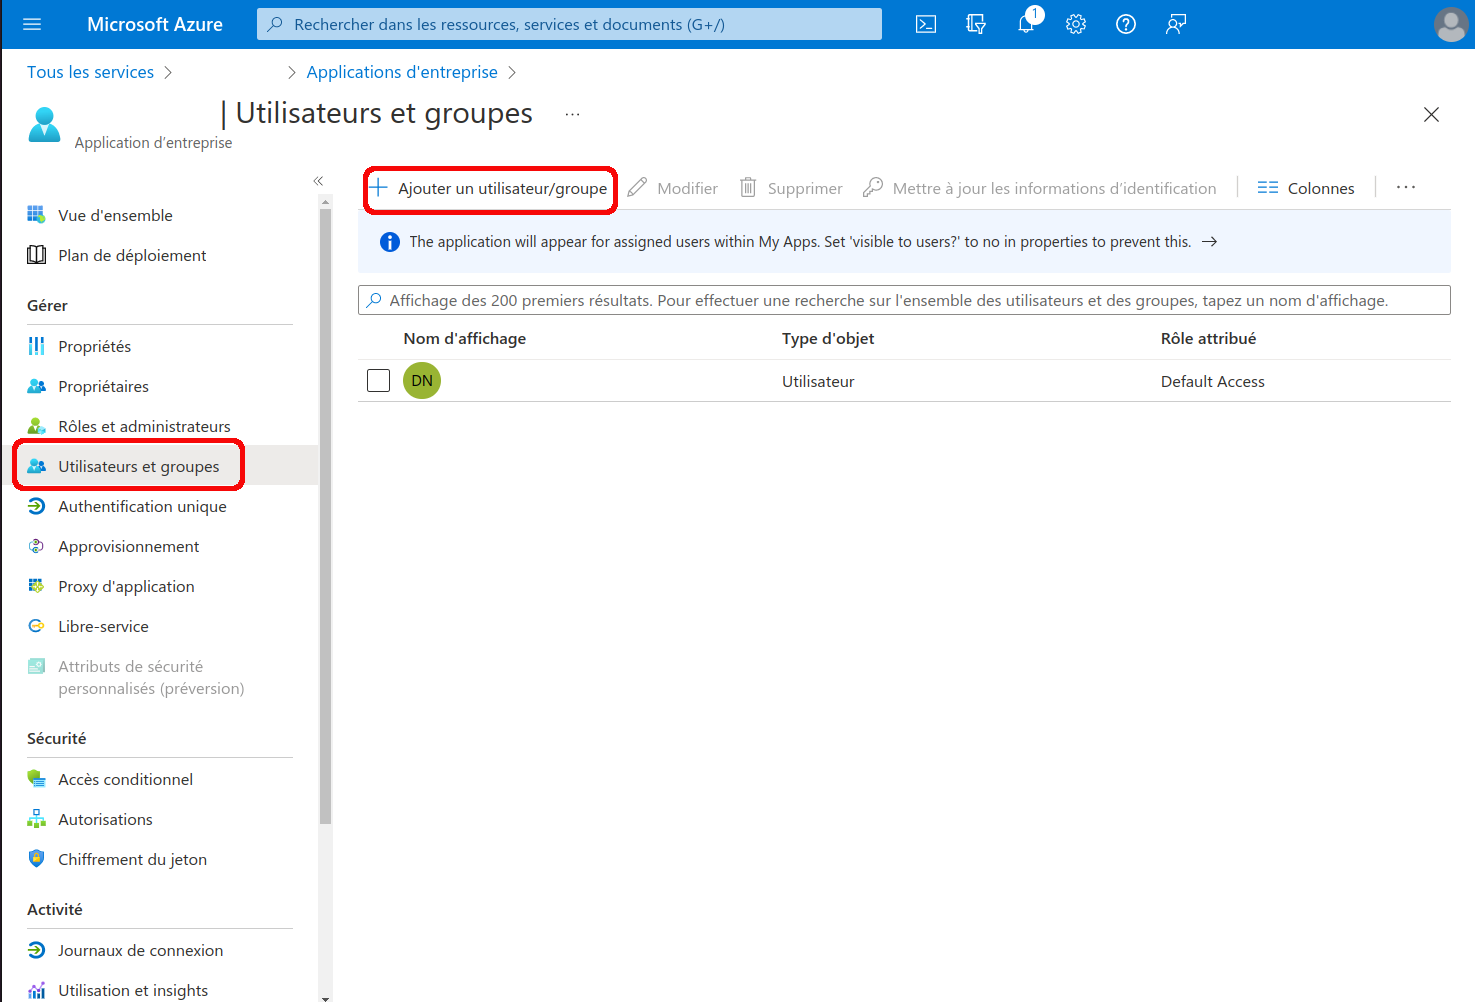Go to Applications d'entreprise breadcrumb
The width and height of the screenshot is (1475, 1002).
(x=402, y=72)
